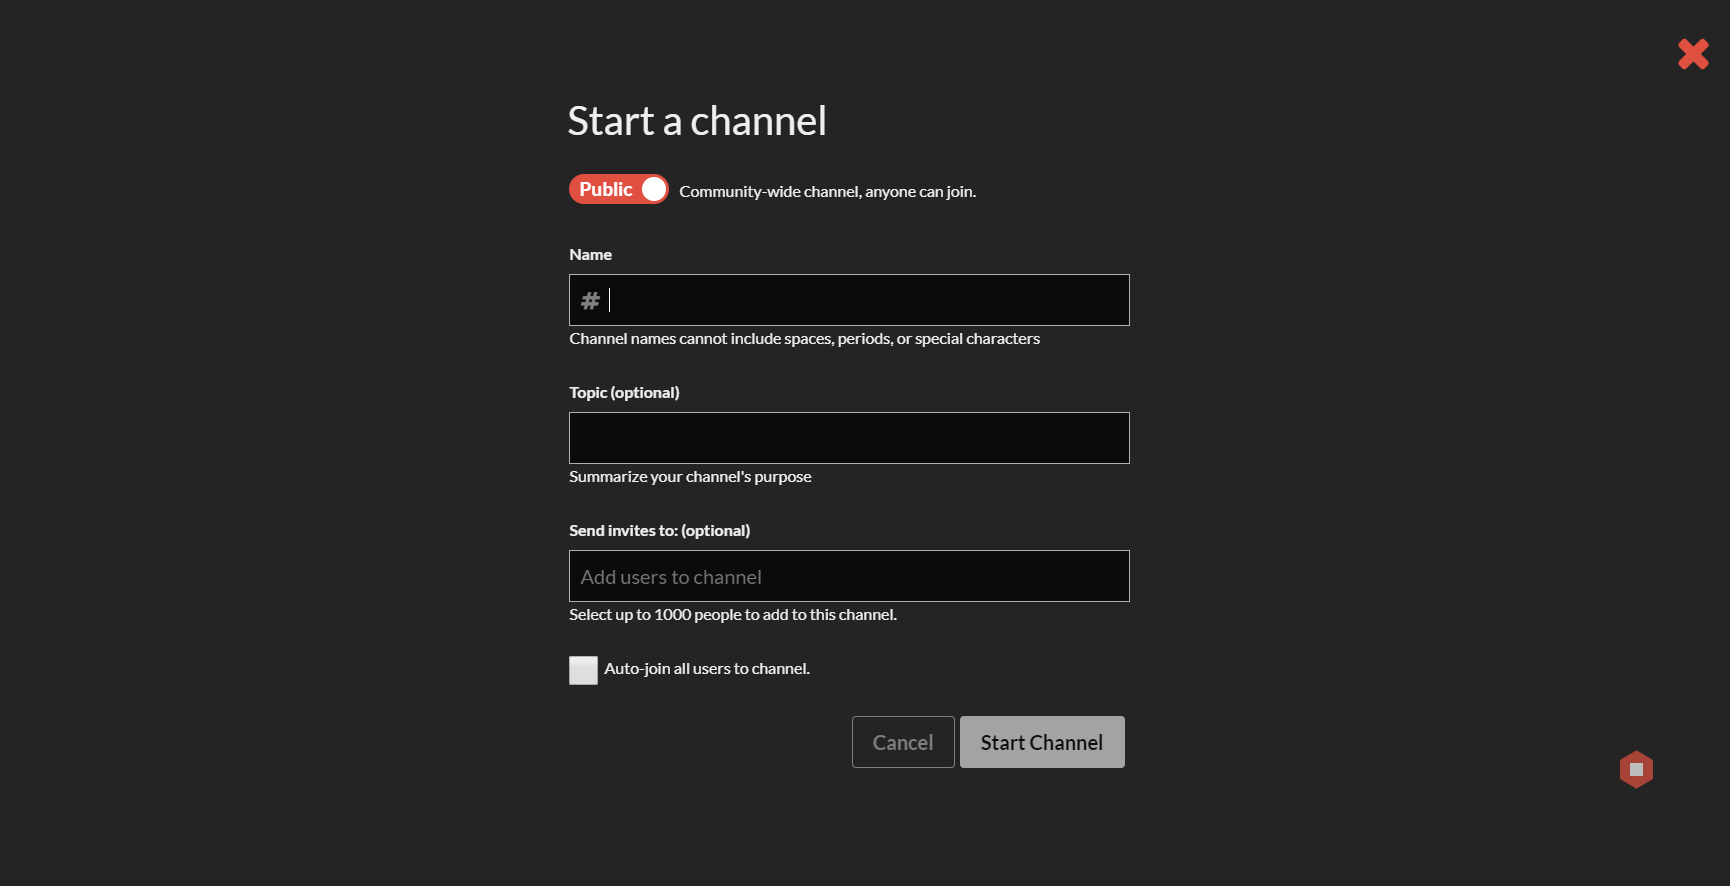Viewport: 1730px width, 886px height.
Task: Click the Send invites to: (optional) label
Action: pos(659,531)
